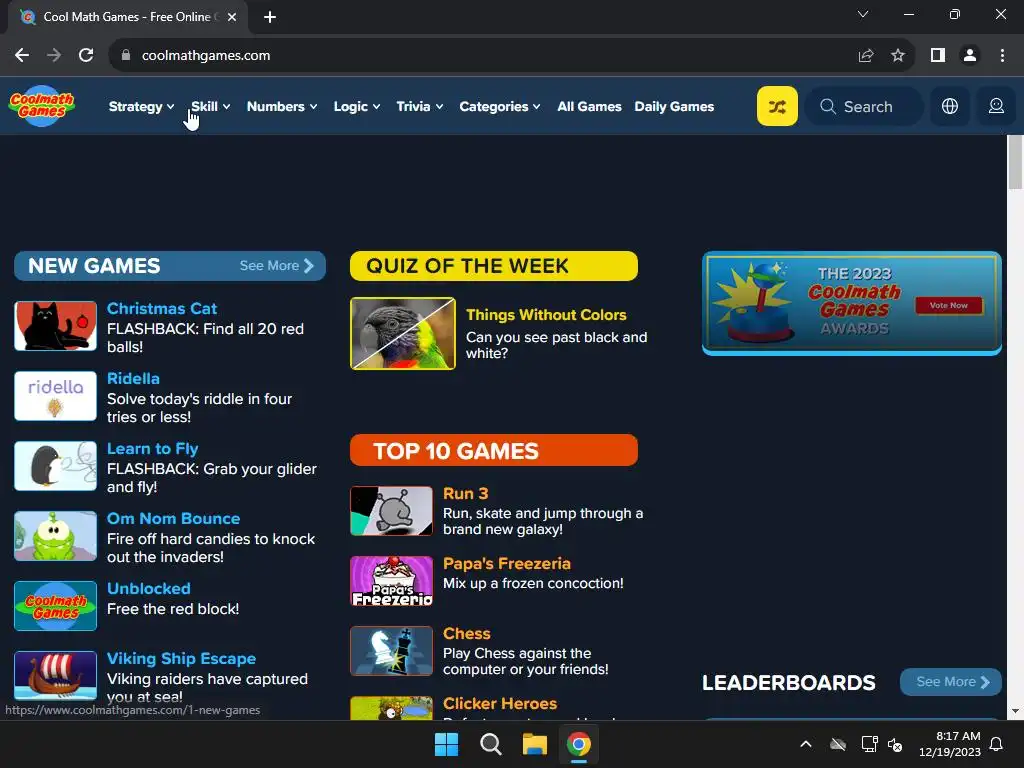Expand the Categories menu
The width and height of the screenshot is (1024, 768).
[500, 106]
